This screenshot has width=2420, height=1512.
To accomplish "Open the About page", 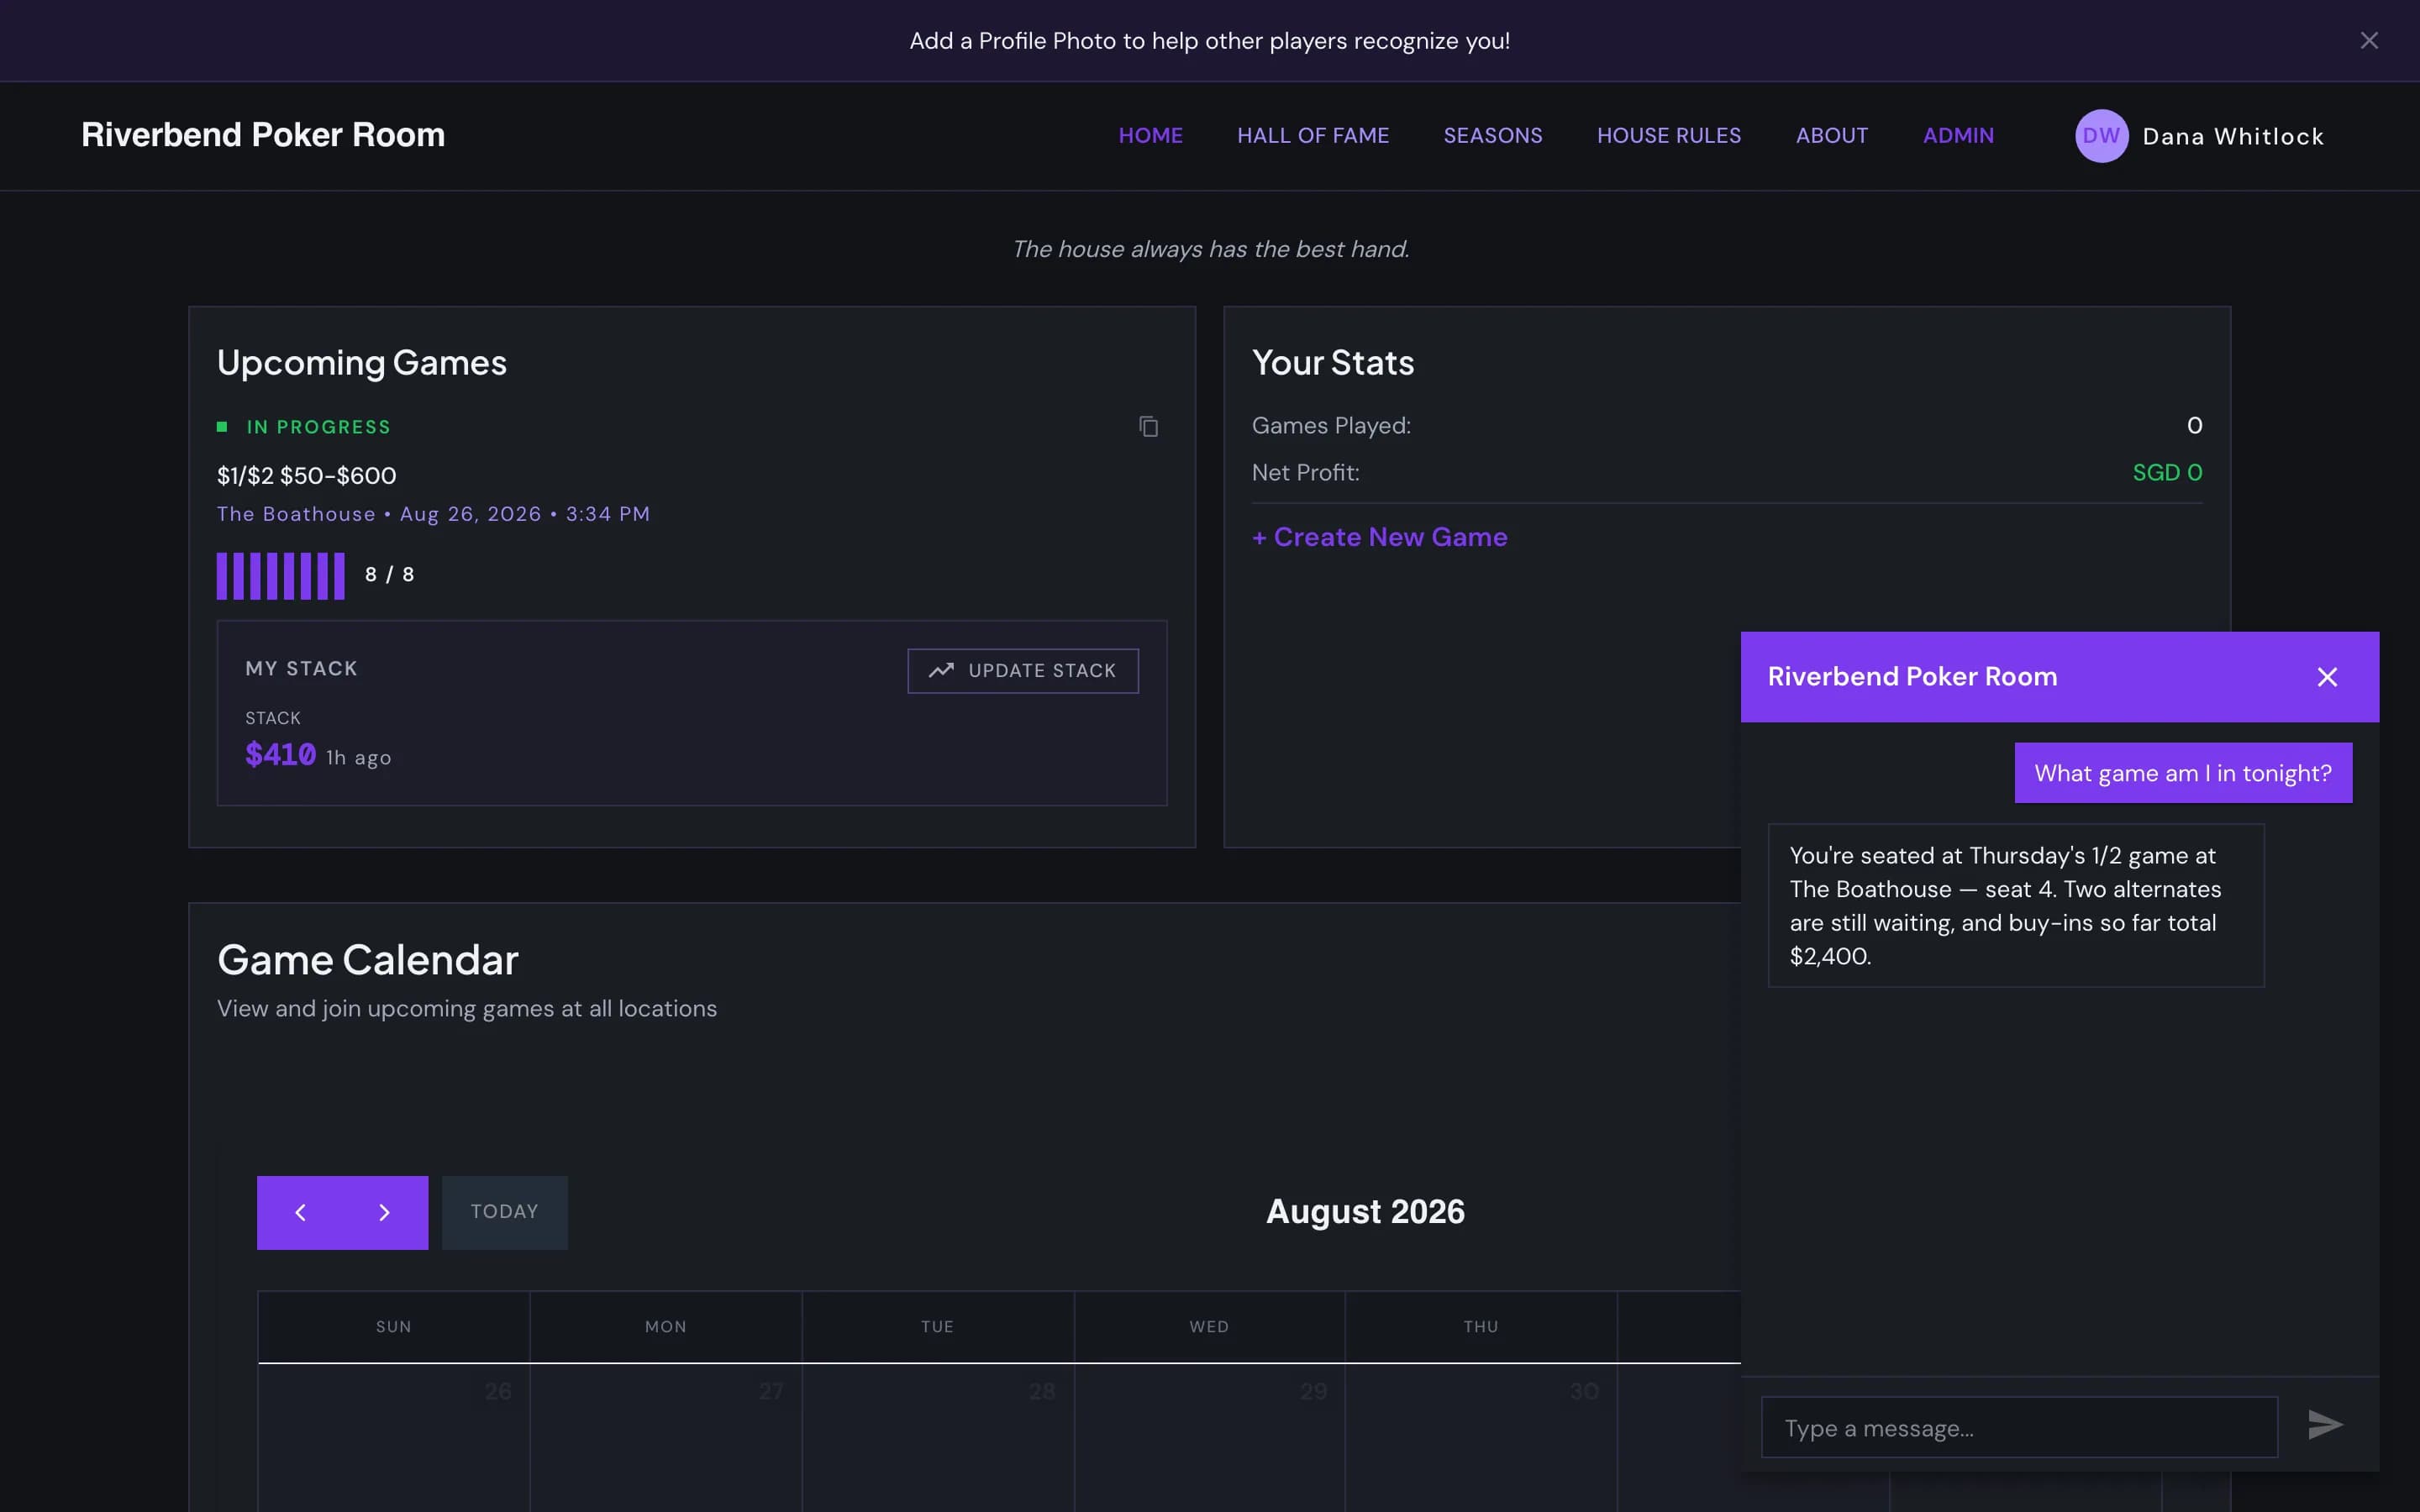I will (1831, 135).
